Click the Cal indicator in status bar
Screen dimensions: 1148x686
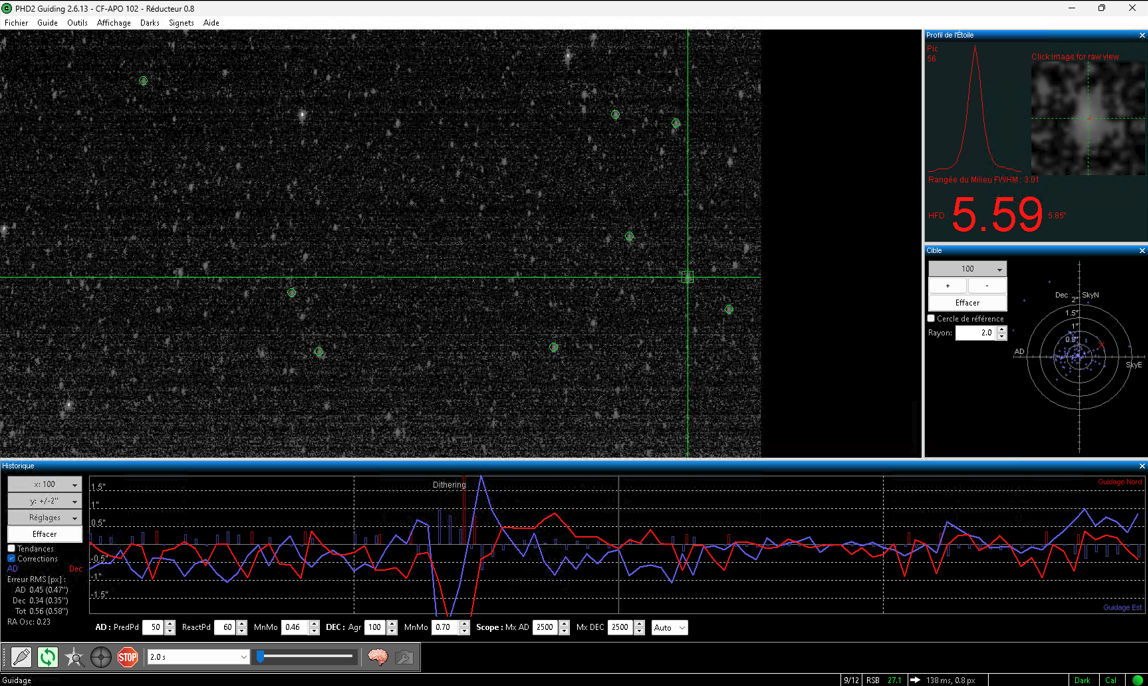click(1111, 680)
